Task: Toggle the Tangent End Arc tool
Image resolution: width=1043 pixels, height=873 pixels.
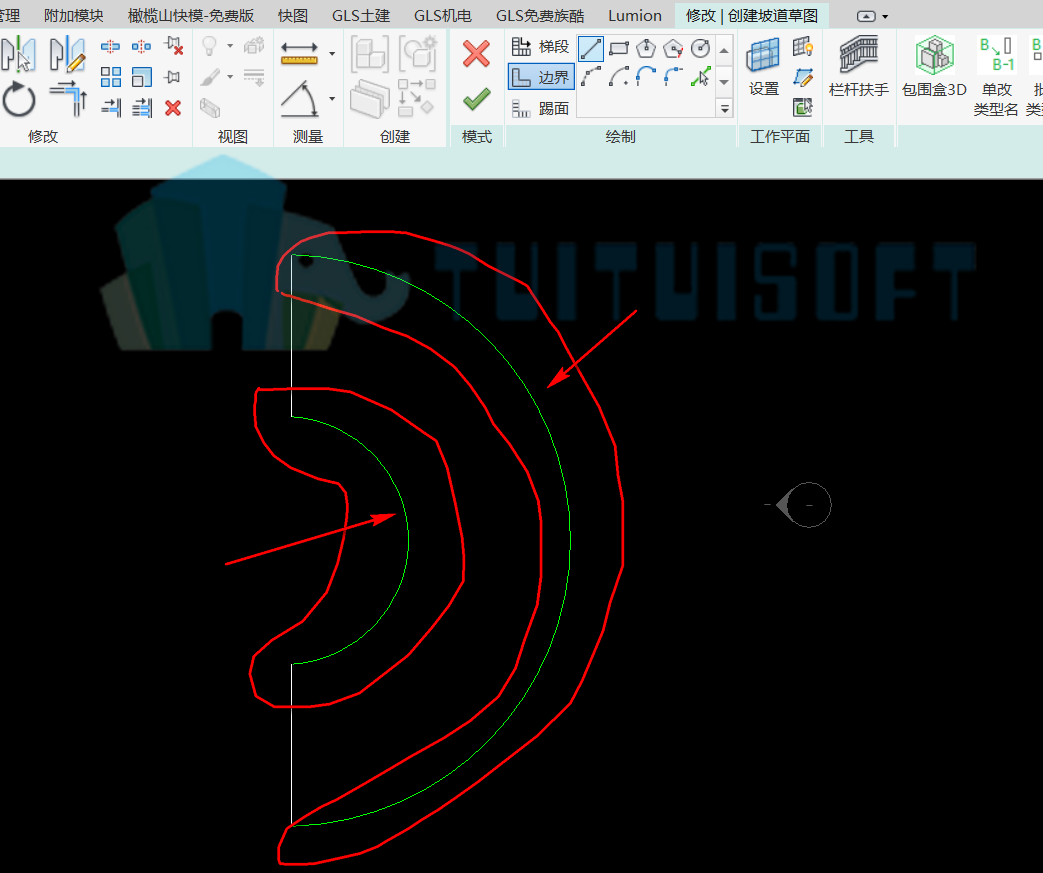Action: click(x=646, y=77)
